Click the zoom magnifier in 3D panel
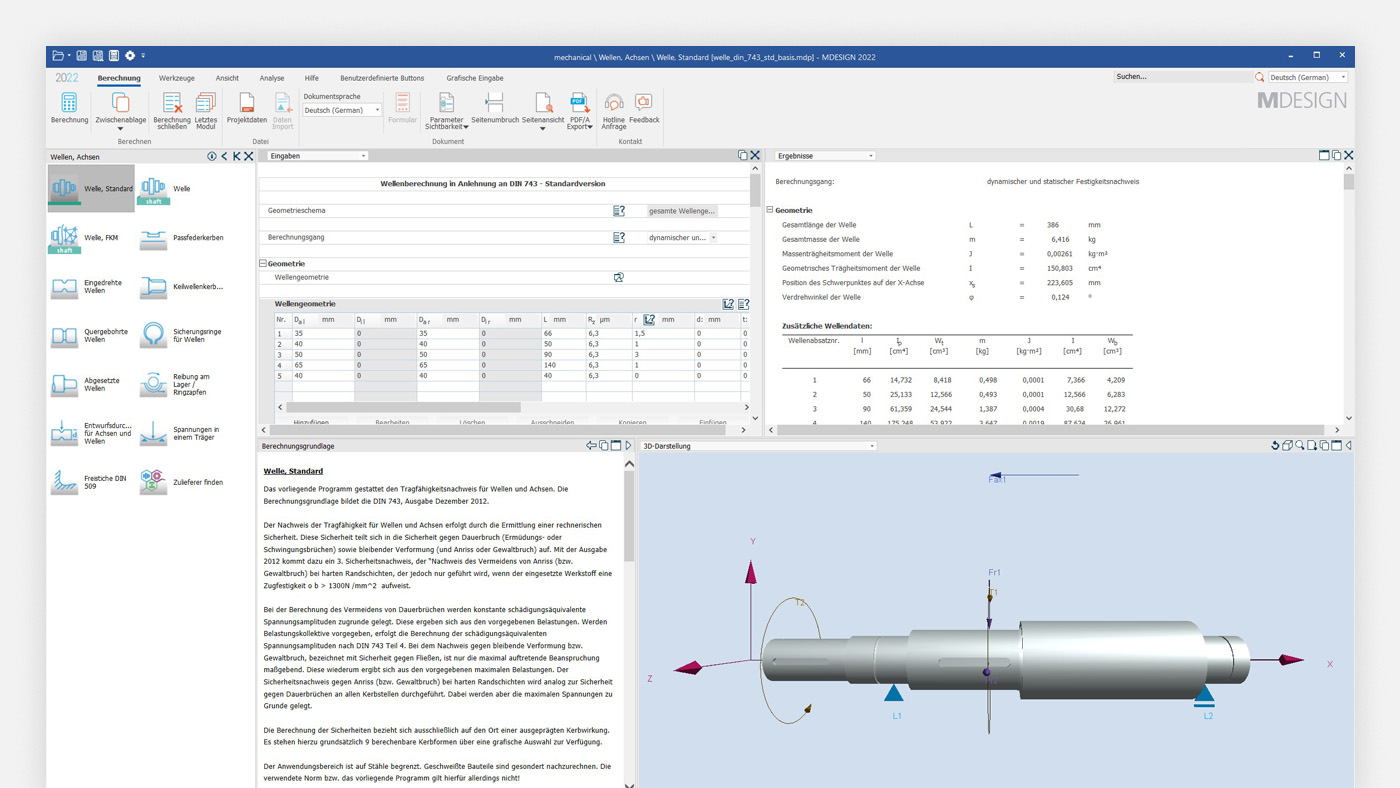Viewport: 1400px width, 788px height. pyautogui.click(x=1300, y=446)
